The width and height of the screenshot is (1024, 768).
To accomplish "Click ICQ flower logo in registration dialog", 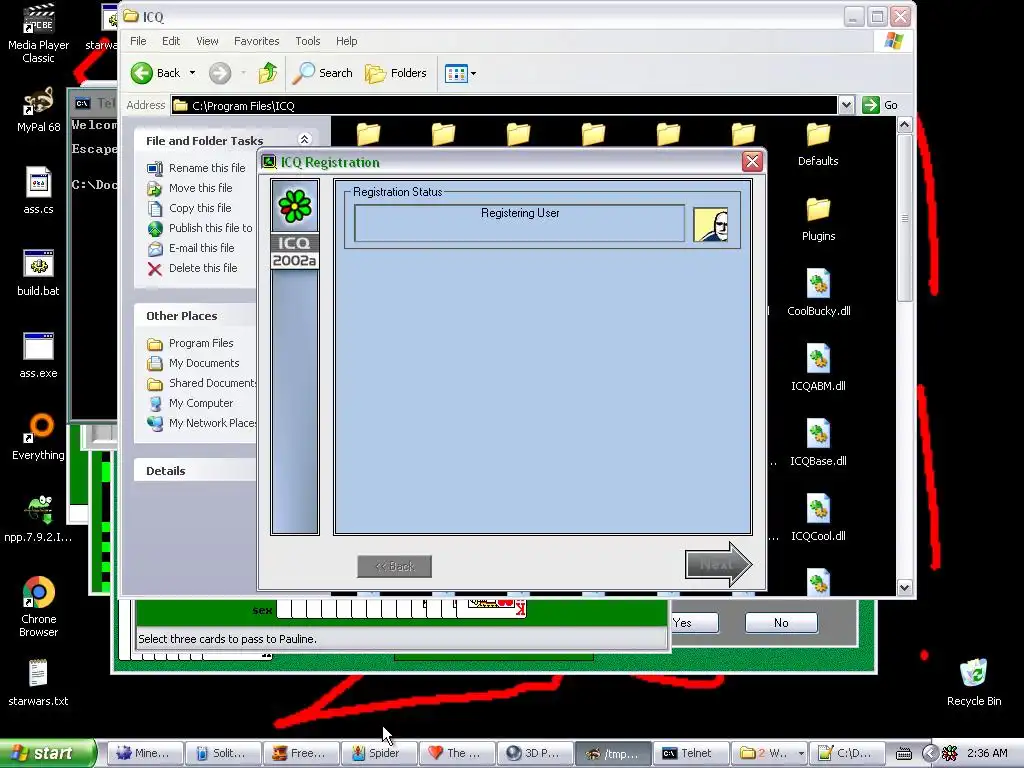I will (295, 206).
